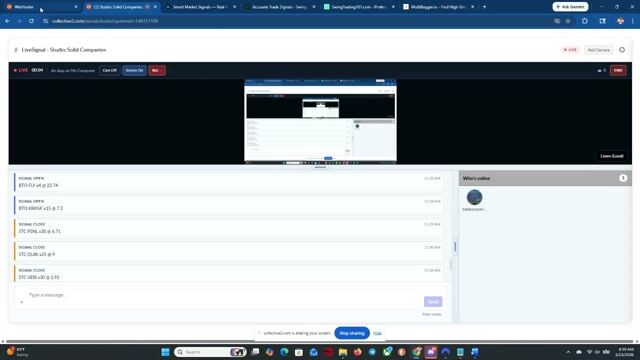This screenshot has height=360, width=640.
Task: Click the Hide link next to Stop sharing
Action: [x=377, y=333]
